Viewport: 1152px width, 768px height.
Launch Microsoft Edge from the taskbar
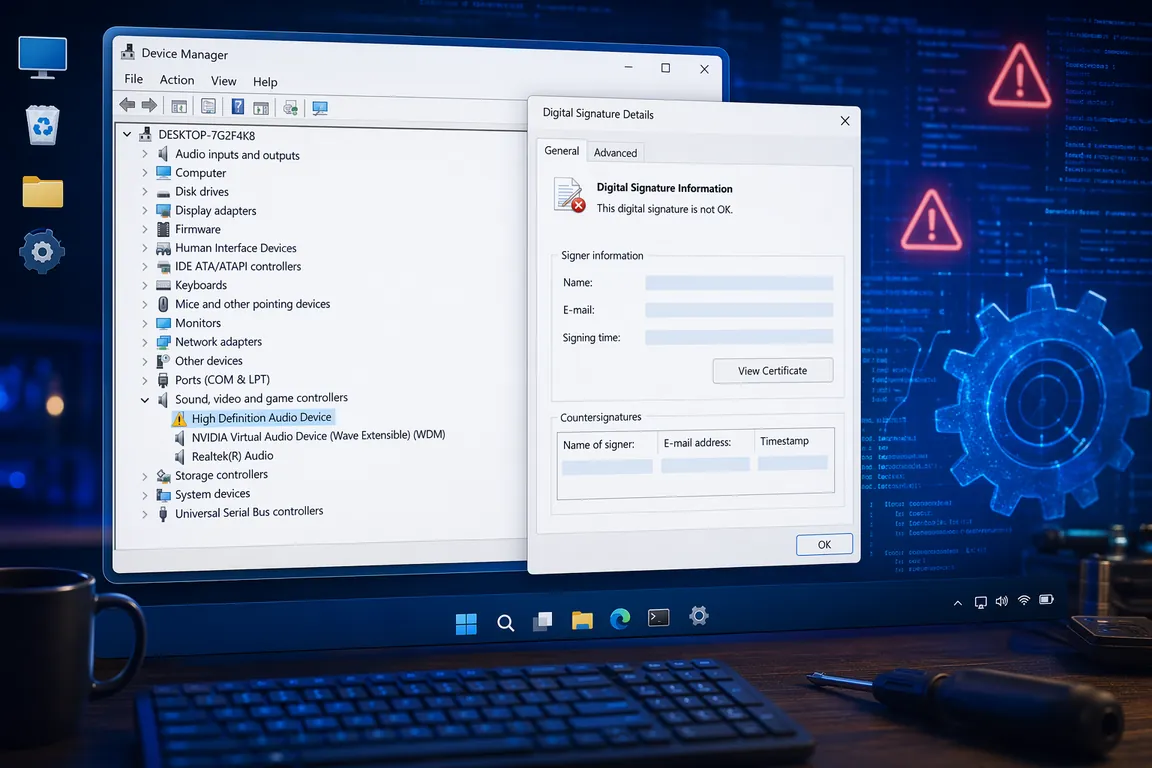620,620
